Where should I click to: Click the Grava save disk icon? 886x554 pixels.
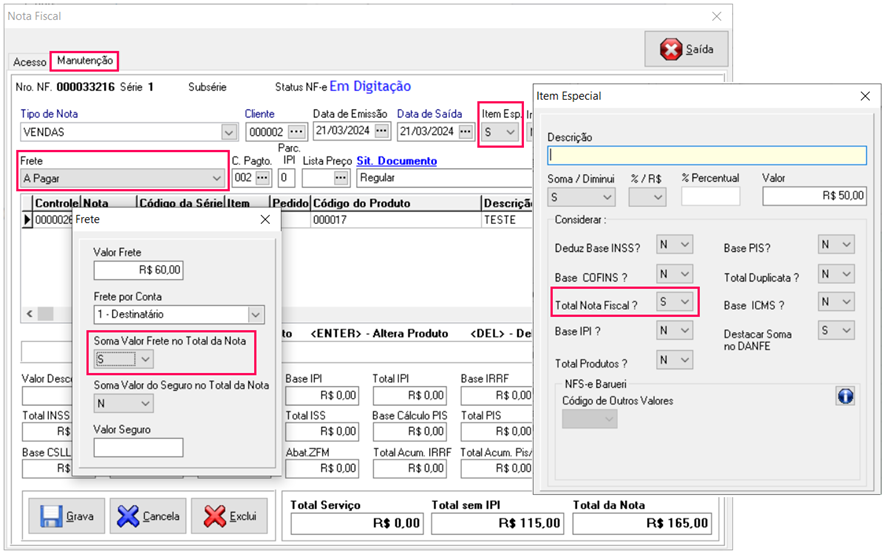click(52, 516)
